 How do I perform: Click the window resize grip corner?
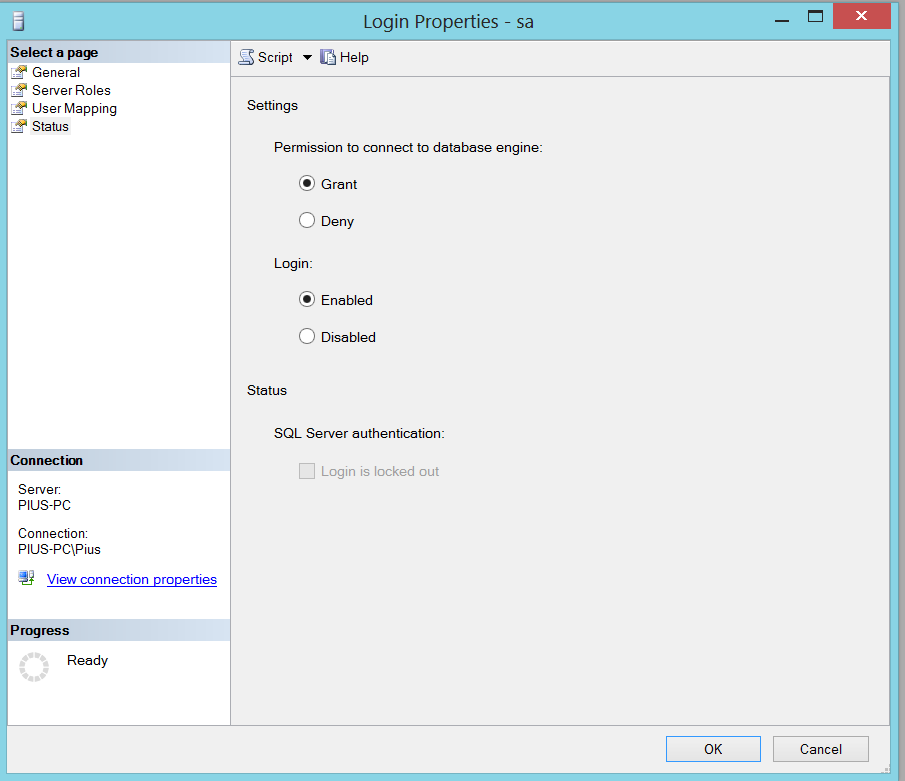886,769
